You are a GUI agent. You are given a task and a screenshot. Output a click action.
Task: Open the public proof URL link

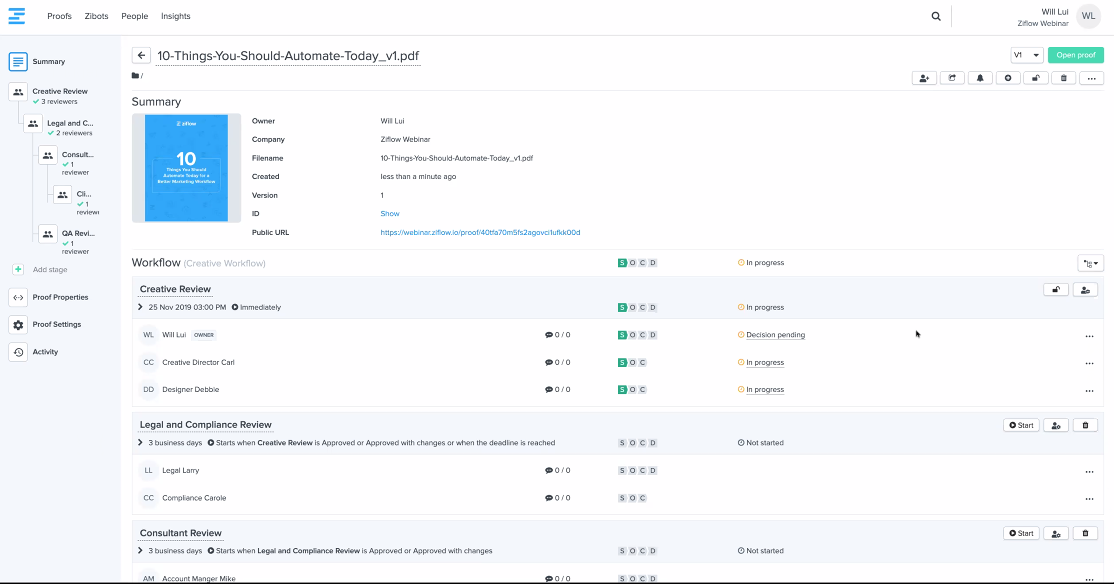point(480,233)
